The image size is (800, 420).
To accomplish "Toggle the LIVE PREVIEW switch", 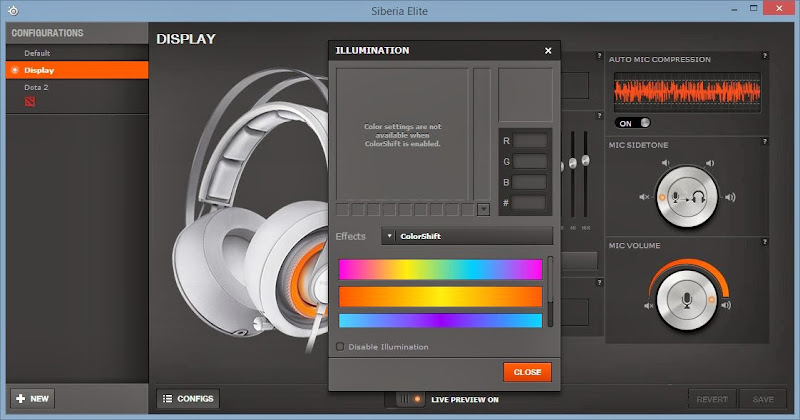I will click(x=410, y=399).
